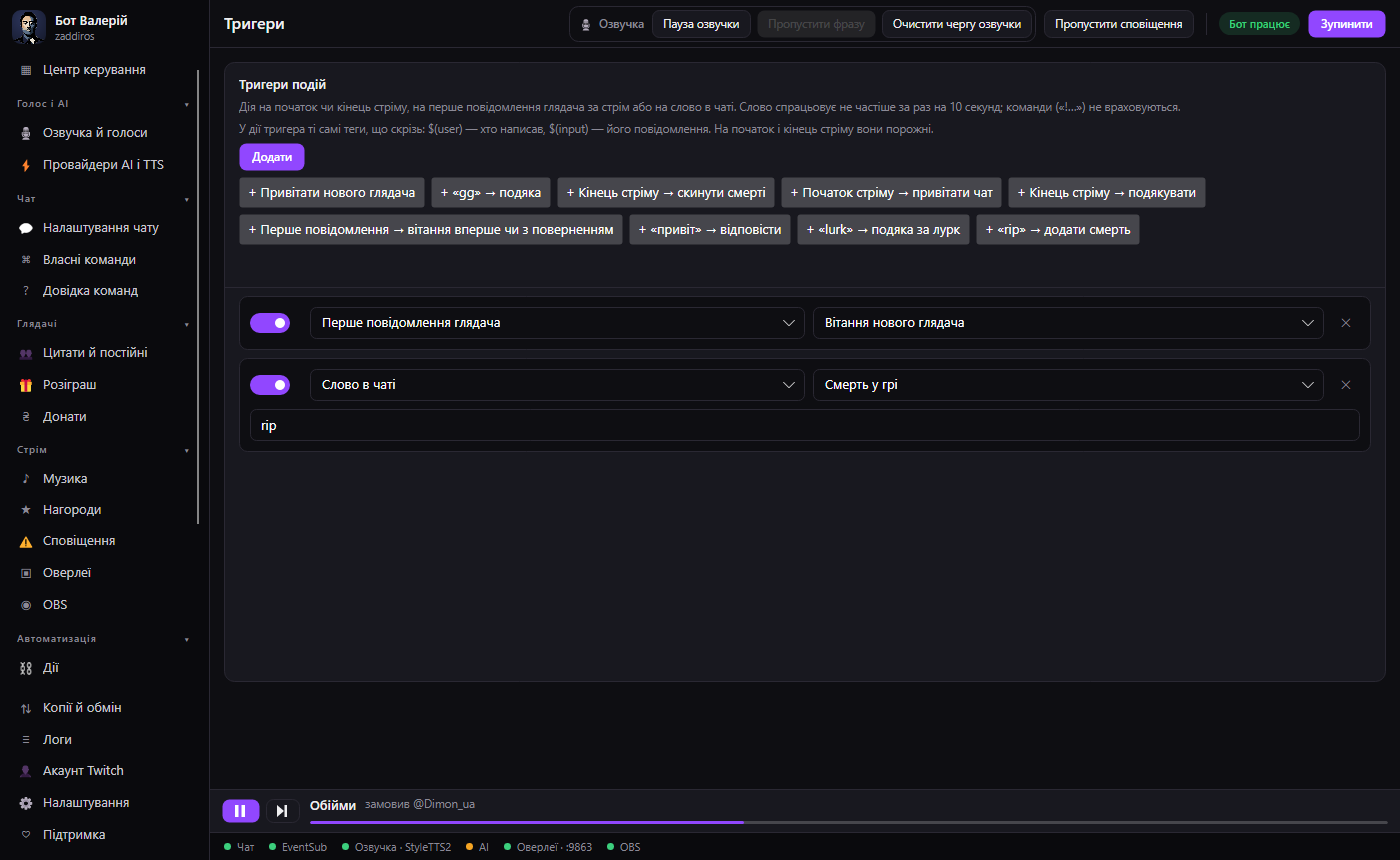Remove the Перше повідомлення глядача trigger row
This screenshot has height=860, width=1400.
click(x=1346, y=323)
